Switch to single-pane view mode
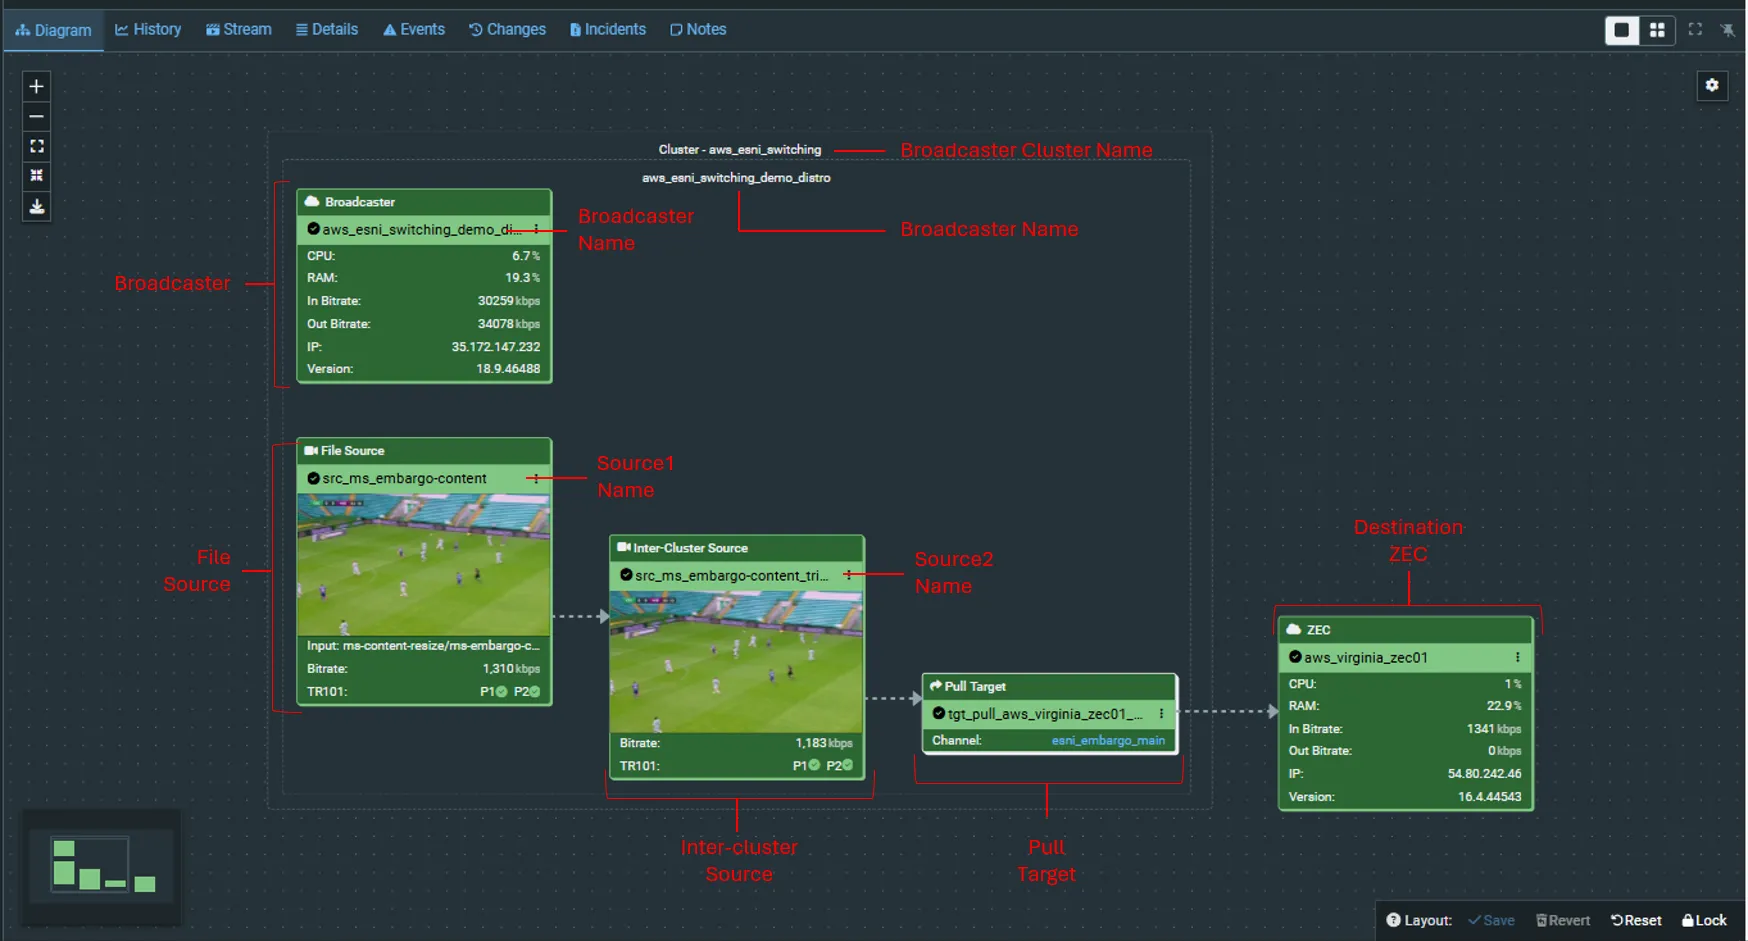 pyautogui.click(x=1622, y=30)
